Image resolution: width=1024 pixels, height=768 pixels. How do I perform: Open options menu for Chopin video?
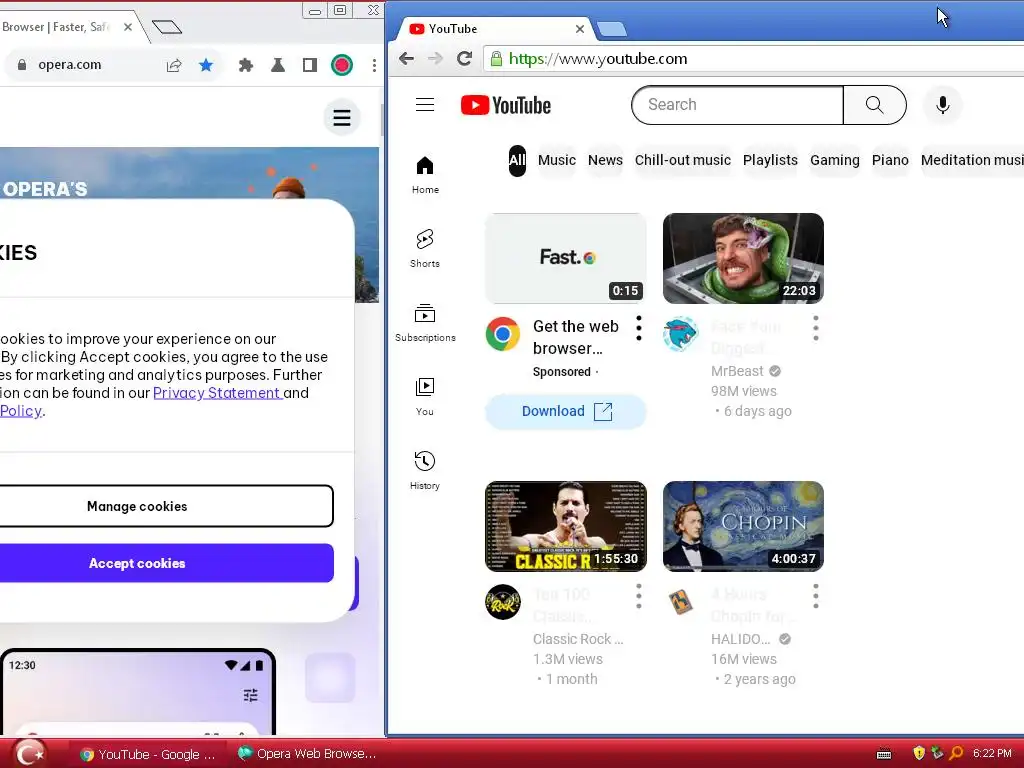(816, 596)
